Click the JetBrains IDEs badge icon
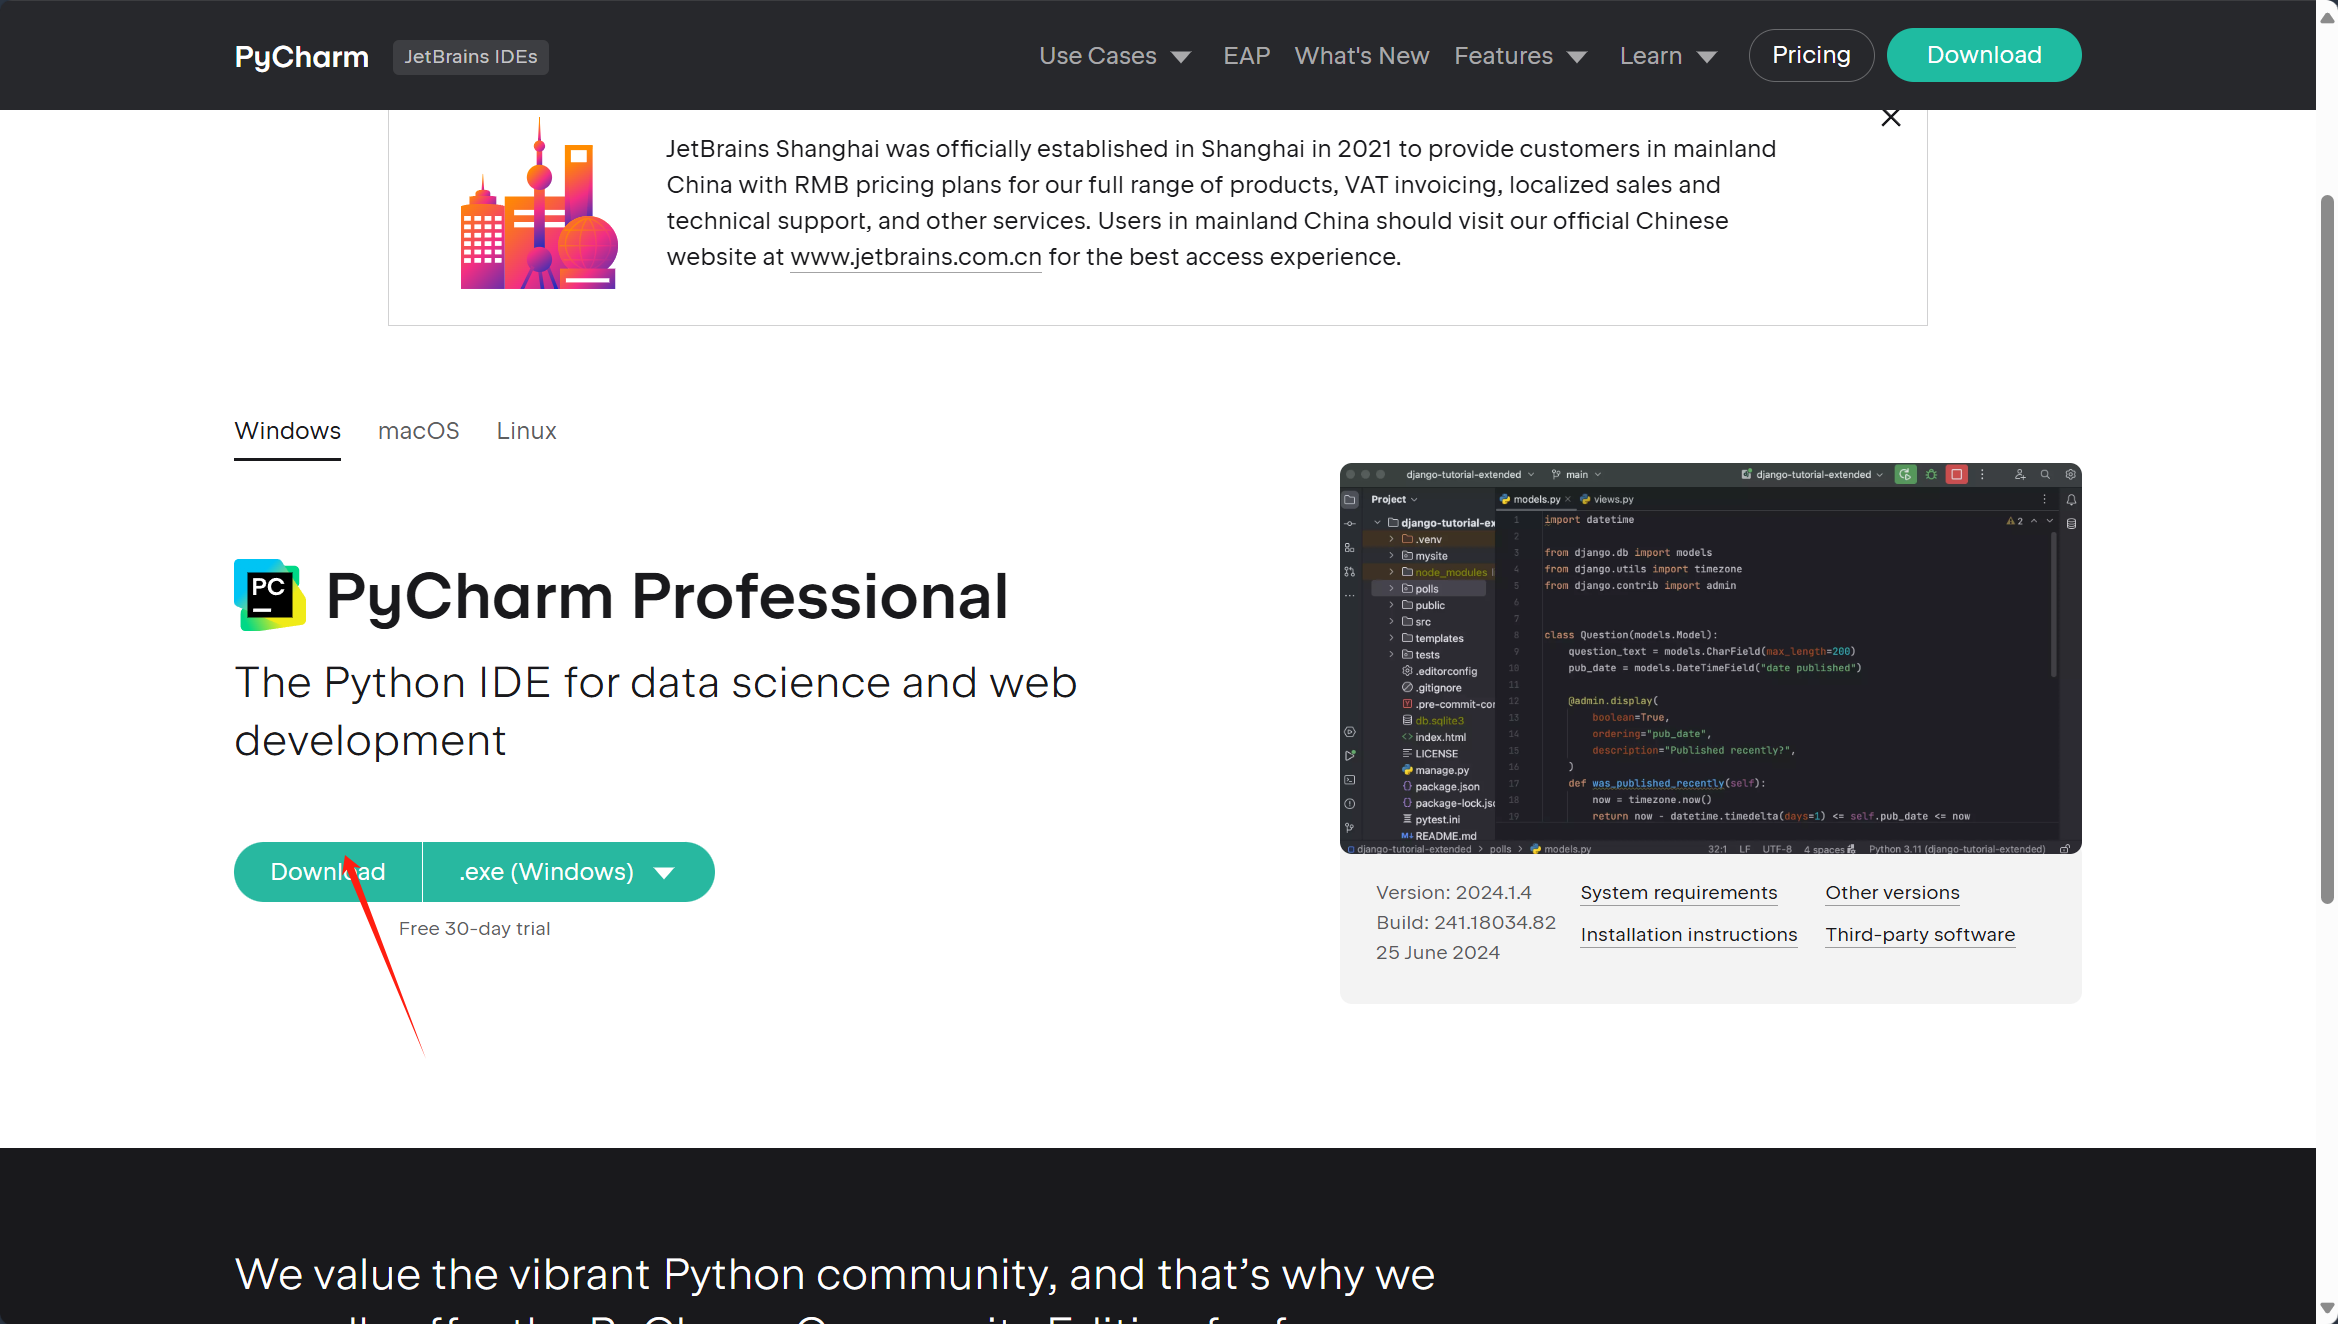2338x1324 pixels. pos(469,56)
